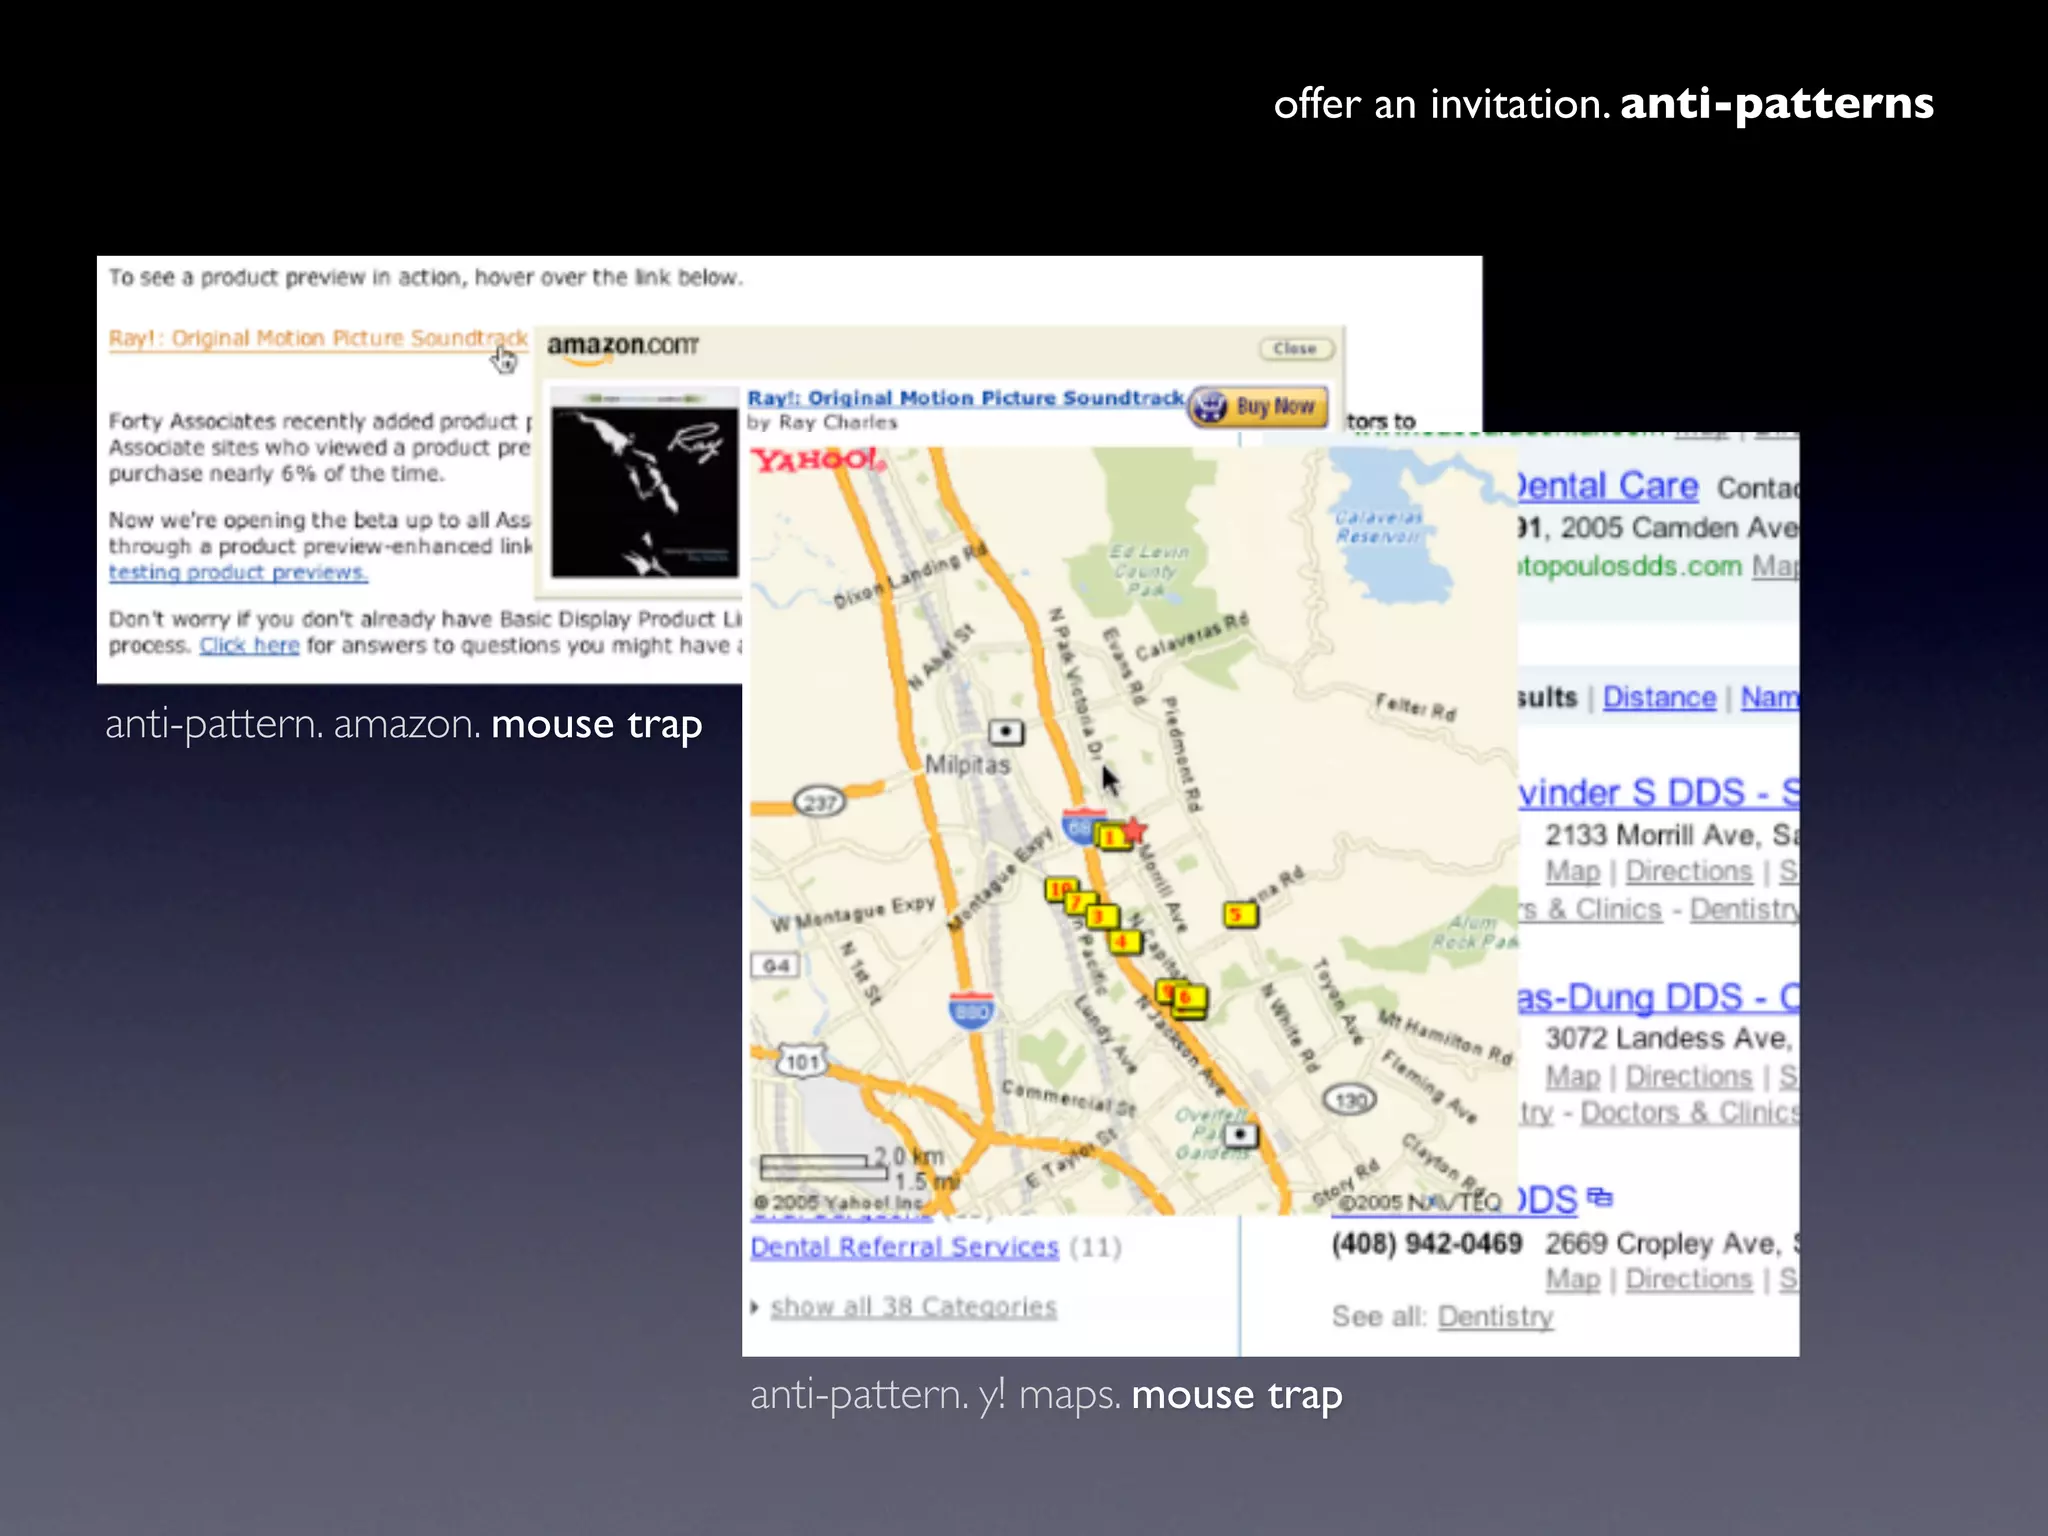Click the small icon beside DDS link

(x=1600, y=1196)
